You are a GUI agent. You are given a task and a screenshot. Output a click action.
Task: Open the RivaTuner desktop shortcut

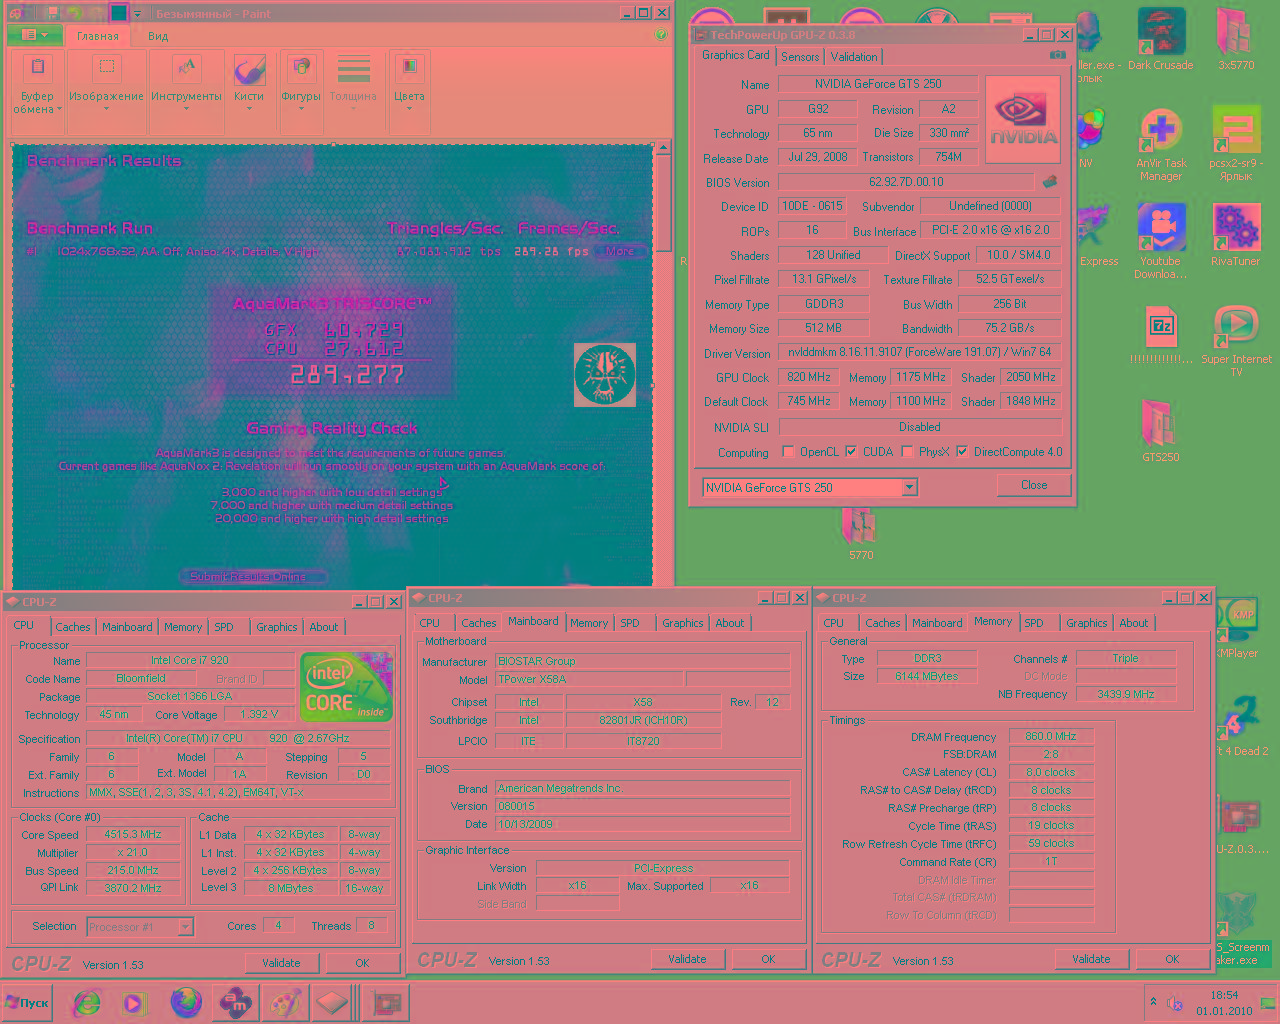coord(1236,236)
